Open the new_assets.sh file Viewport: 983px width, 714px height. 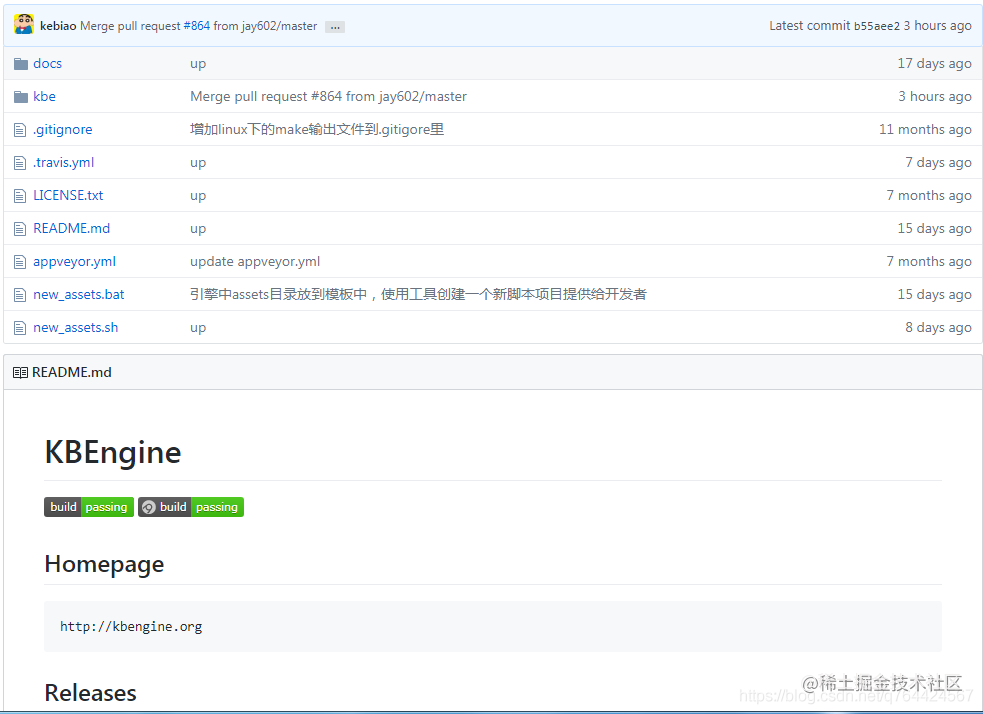pyautogui.click(x=75, y=327)
